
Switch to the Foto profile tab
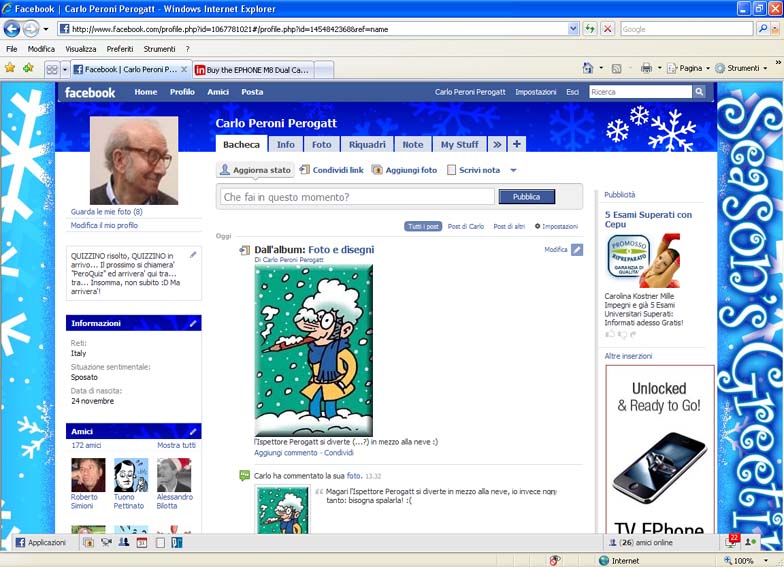coord(322,144)
